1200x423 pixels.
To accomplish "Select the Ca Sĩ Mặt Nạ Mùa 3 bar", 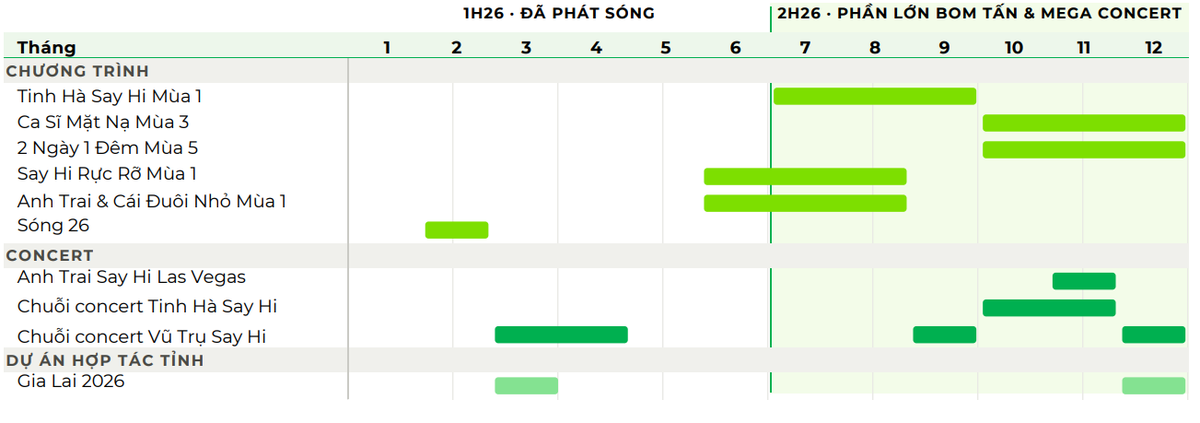I will (1084, 123).
